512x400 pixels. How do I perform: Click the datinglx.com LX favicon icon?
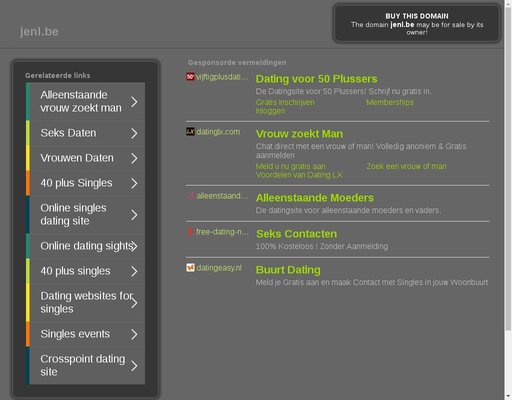pos(190,132)
